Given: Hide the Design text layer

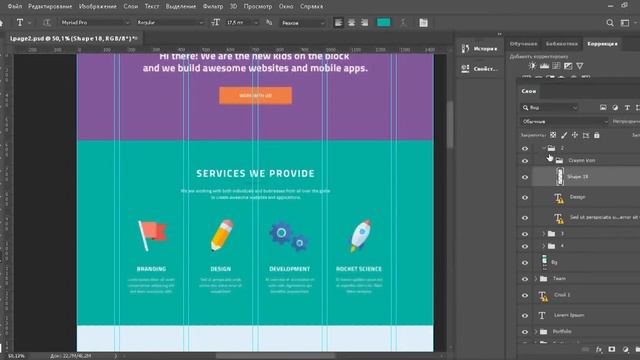Looking at the screenshot, I should click(x=525, y=198).
